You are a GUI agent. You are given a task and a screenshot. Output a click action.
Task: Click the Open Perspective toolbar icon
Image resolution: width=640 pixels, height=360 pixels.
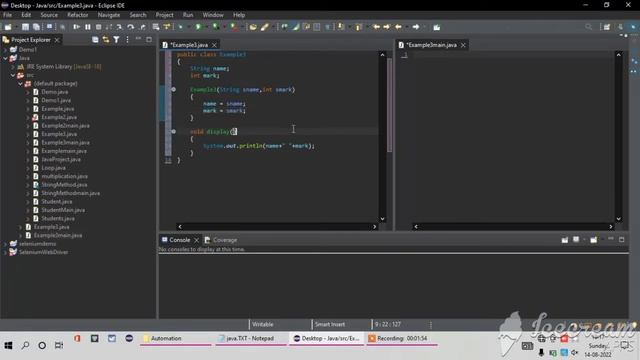point(607,27)
